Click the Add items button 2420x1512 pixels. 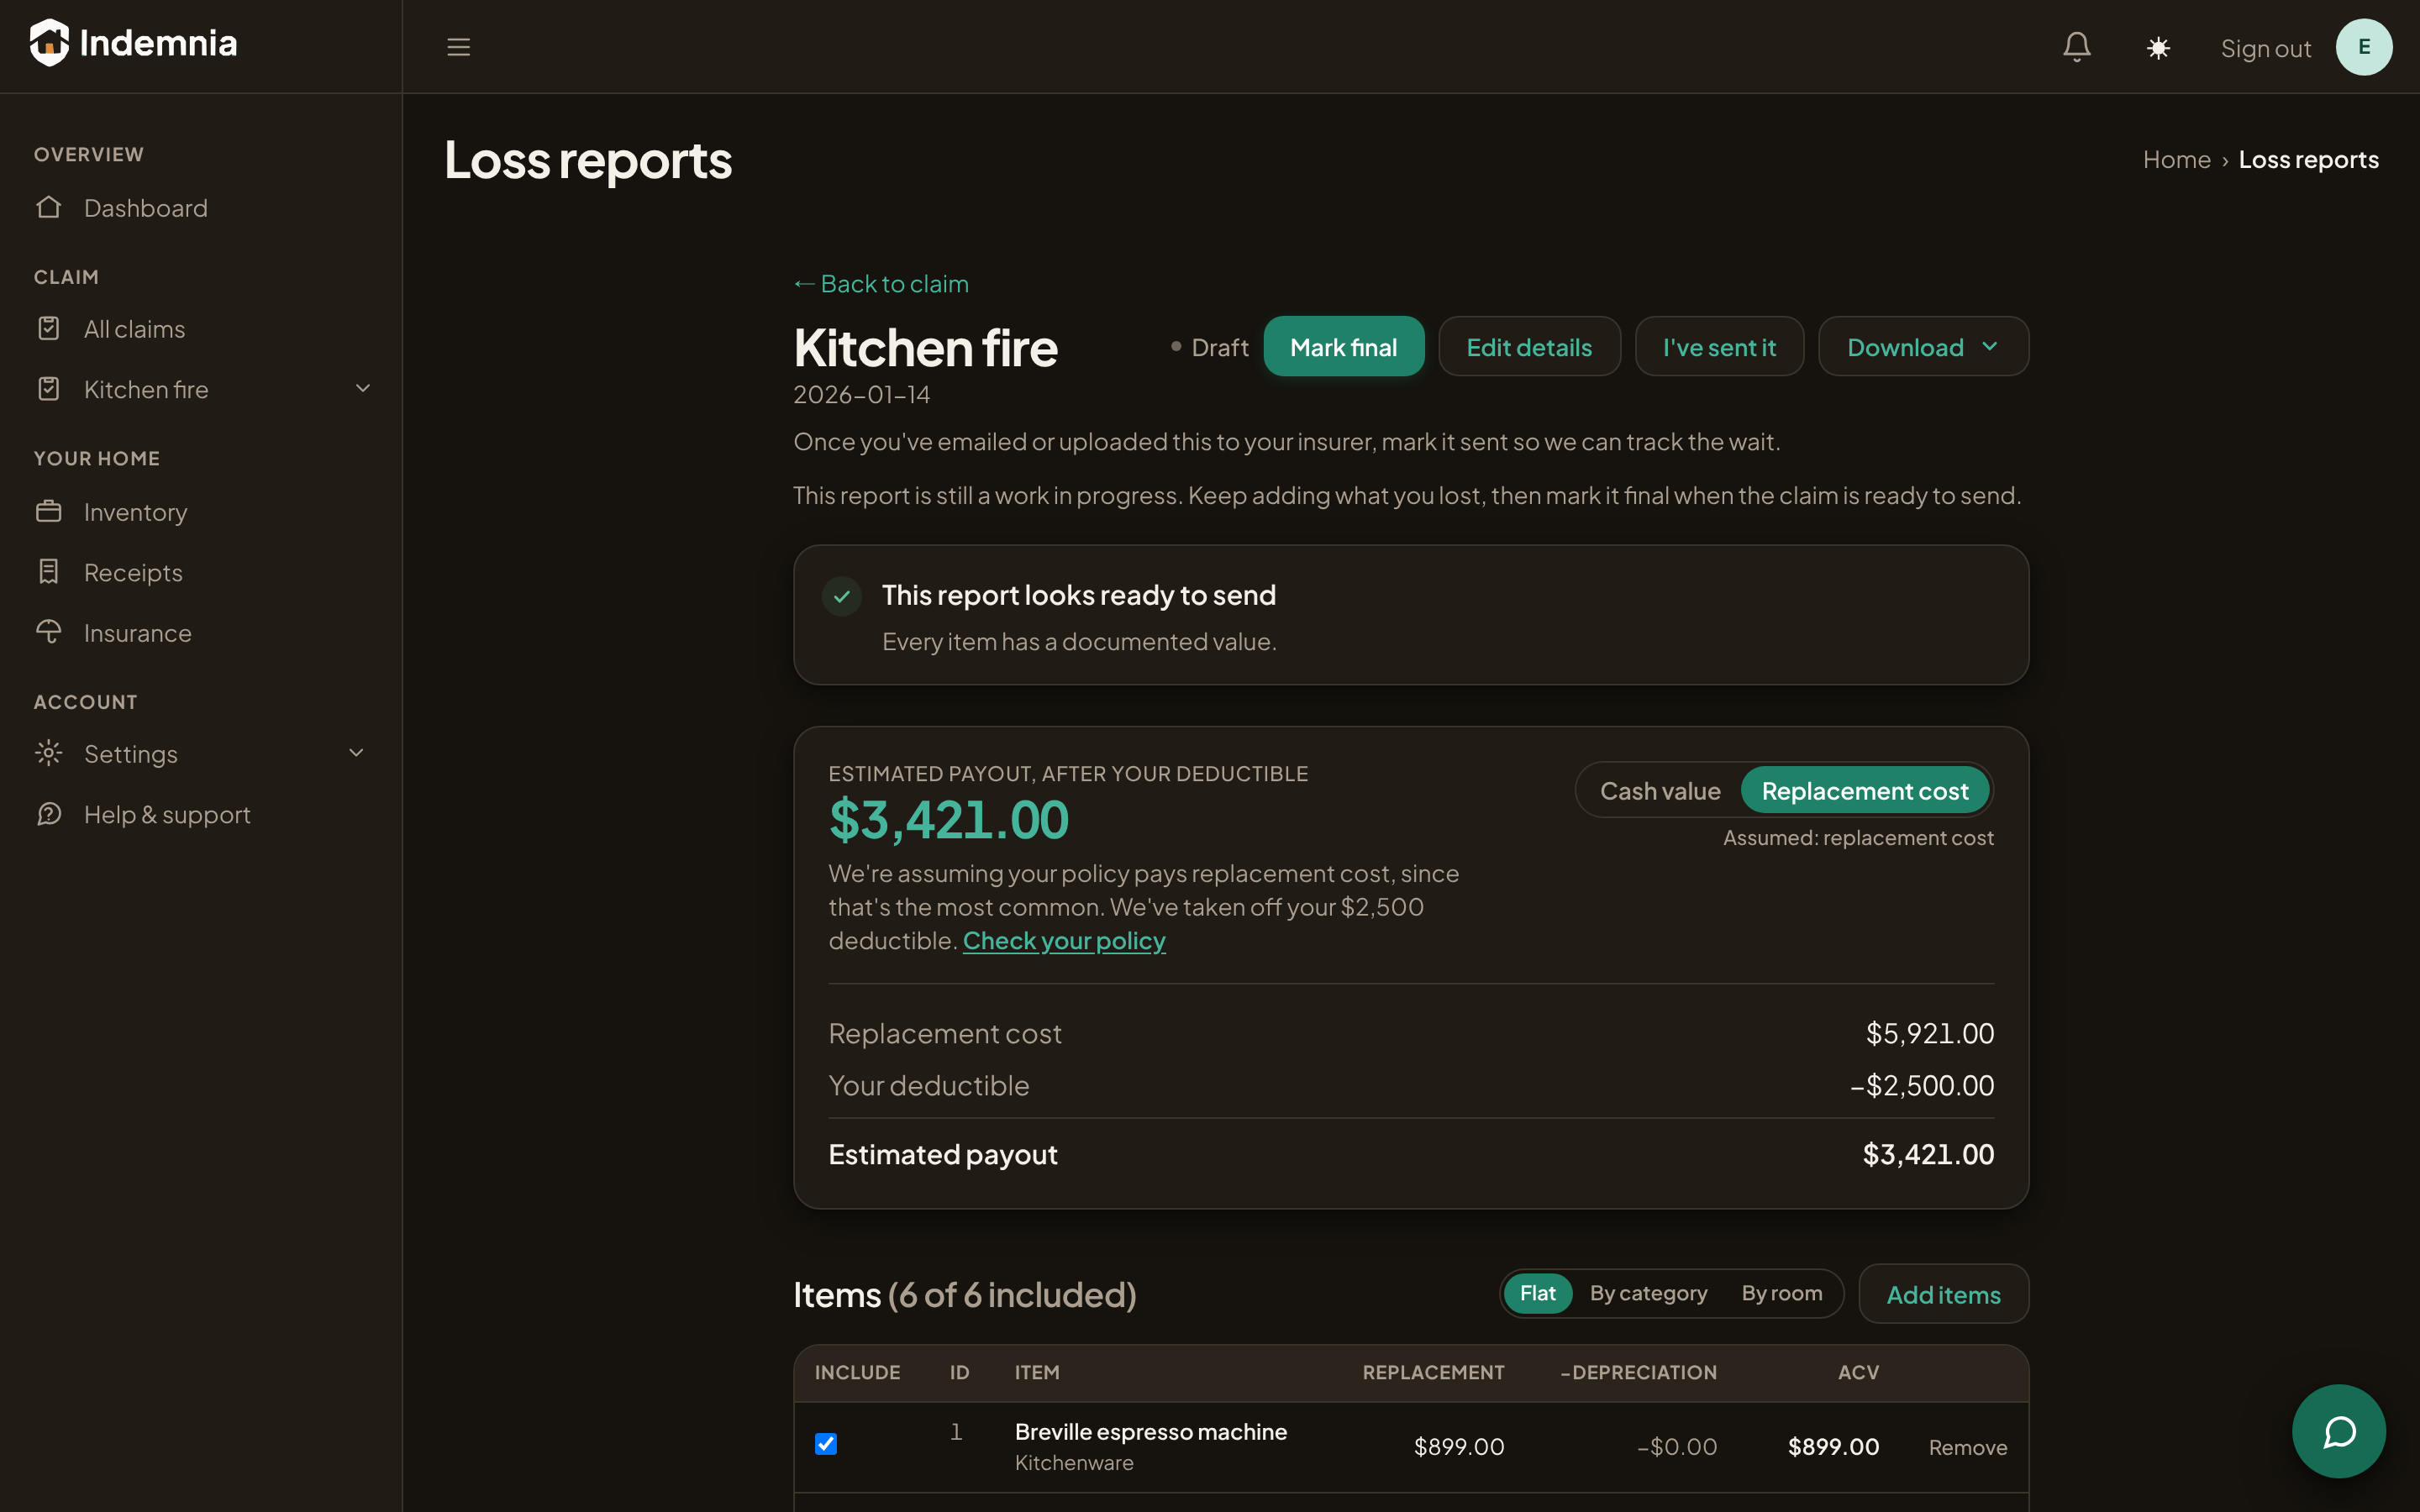click(1943, 1294)
